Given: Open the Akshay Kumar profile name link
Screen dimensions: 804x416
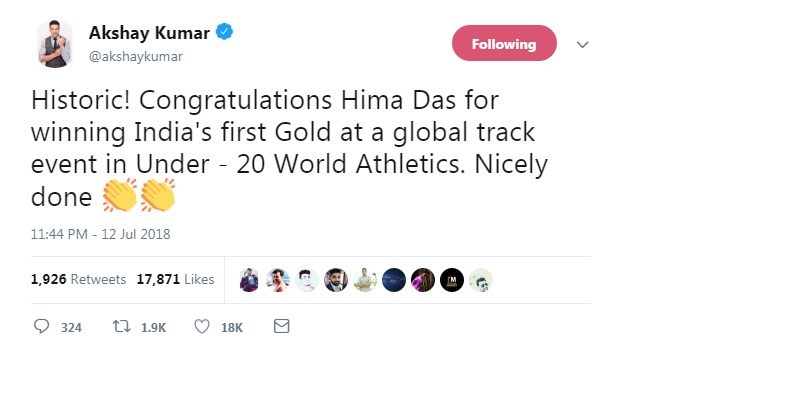Looking at the screenshot, I should (x=149, y=34).
